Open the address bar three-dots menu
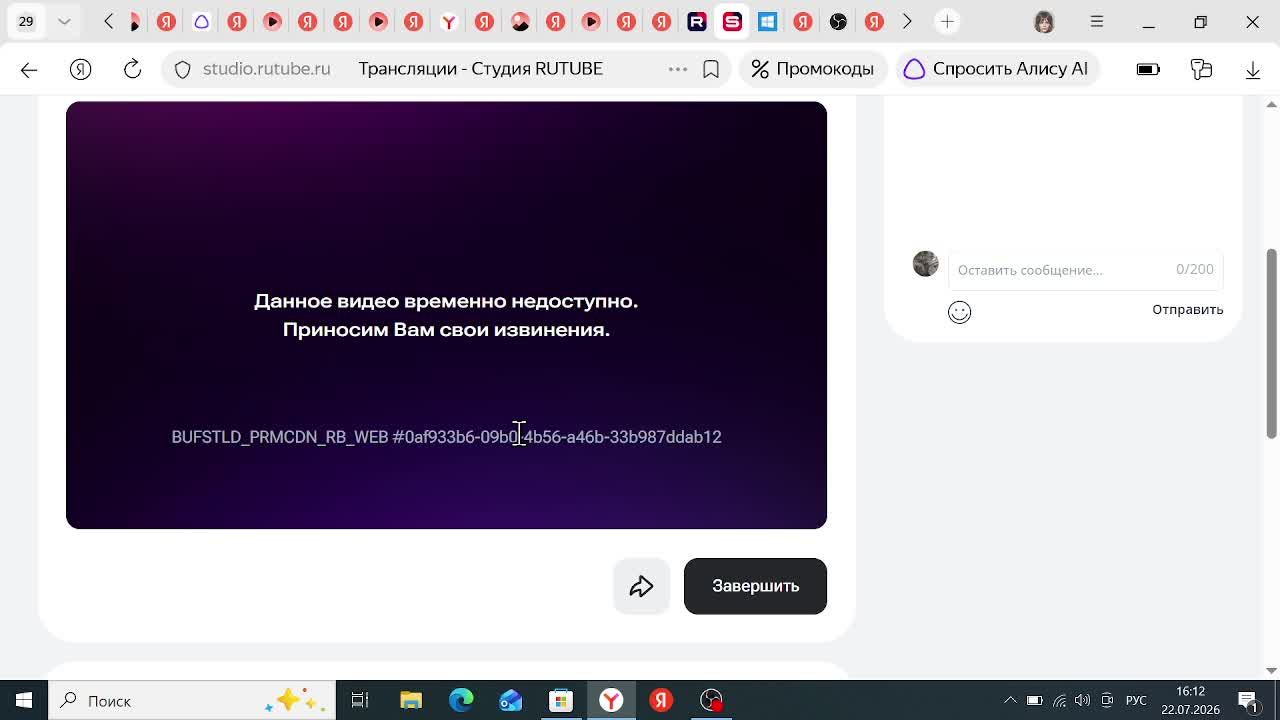The height and width of the screenshot is (720, 1280). point(678,69)
